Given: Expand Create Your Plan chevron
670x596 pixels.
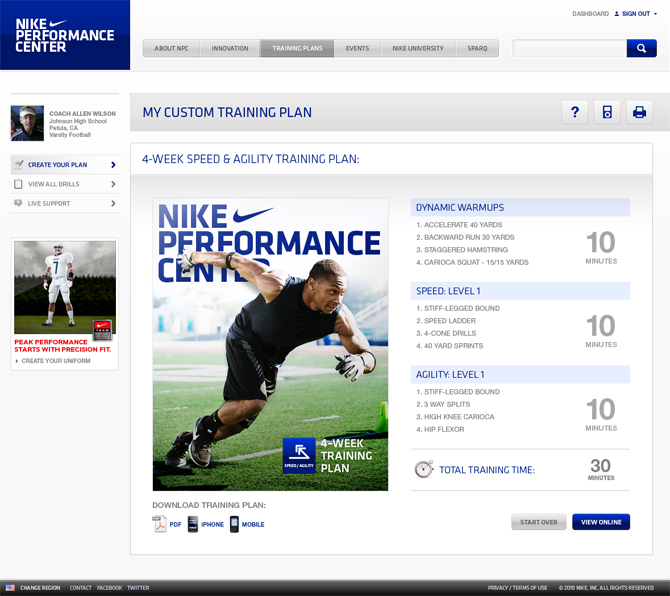Looking at the screenshot, I should click(113, 164).
